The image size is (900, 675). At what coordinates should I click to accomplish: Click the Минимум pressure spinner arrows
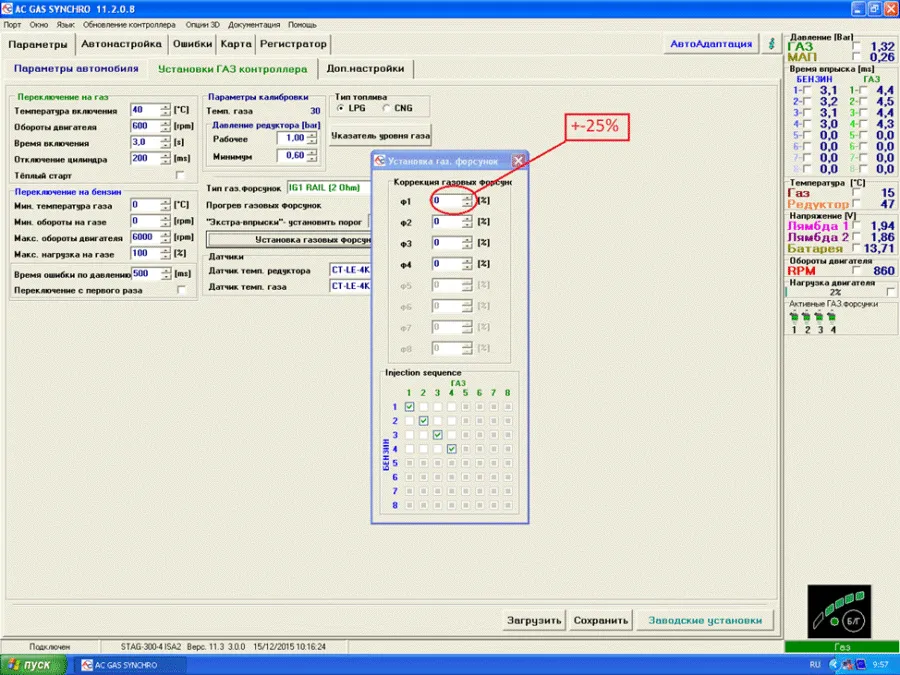(x=312, y=156)
